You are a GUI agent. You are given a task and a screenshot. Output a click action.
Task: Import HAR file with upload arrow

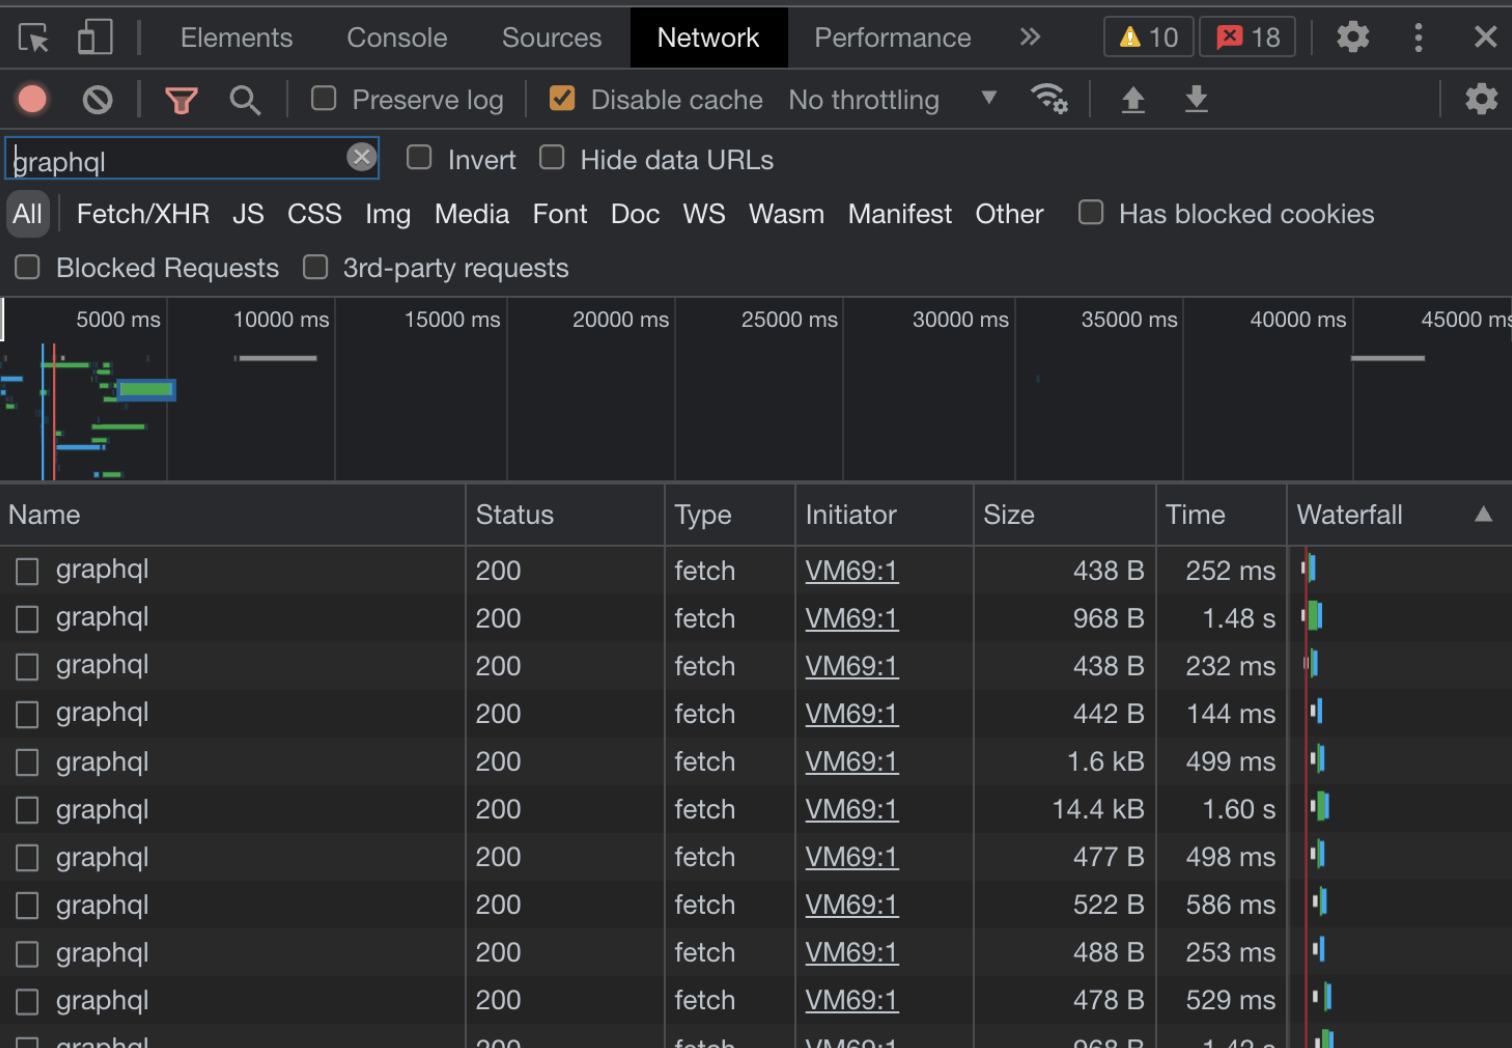tap(1132, 99)
